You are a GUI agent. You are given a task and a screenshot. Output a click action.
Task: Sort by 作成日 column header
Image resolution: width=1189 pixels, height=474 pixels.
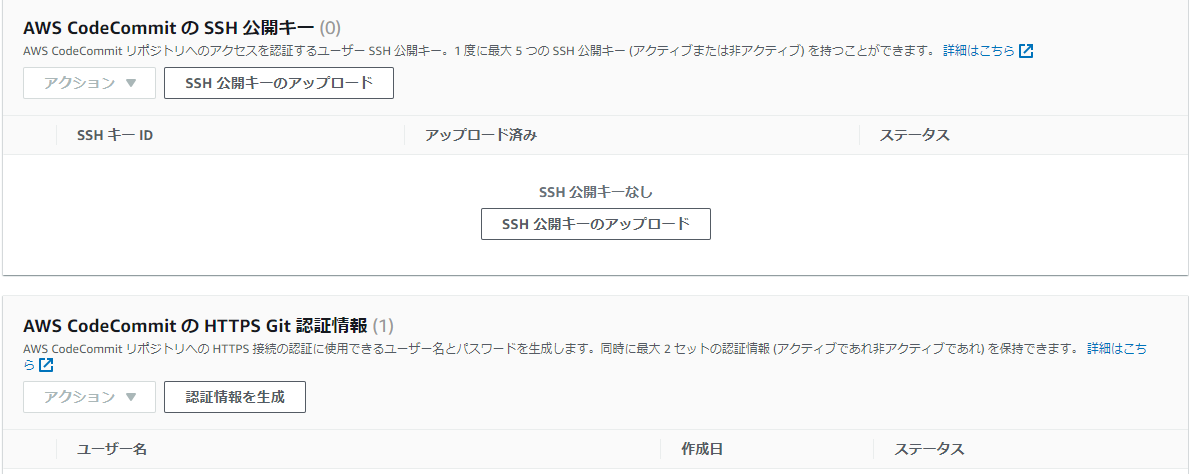(702, 449)
